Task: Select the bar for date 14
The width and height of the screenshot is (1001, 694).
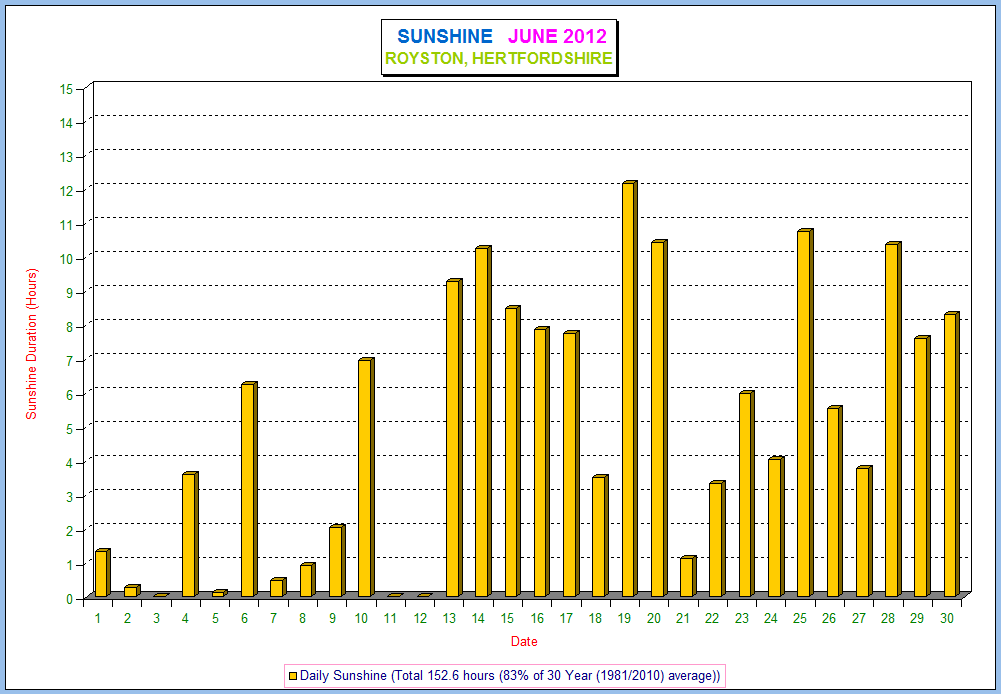Action: pyautogui.click(x=483, y=421)
